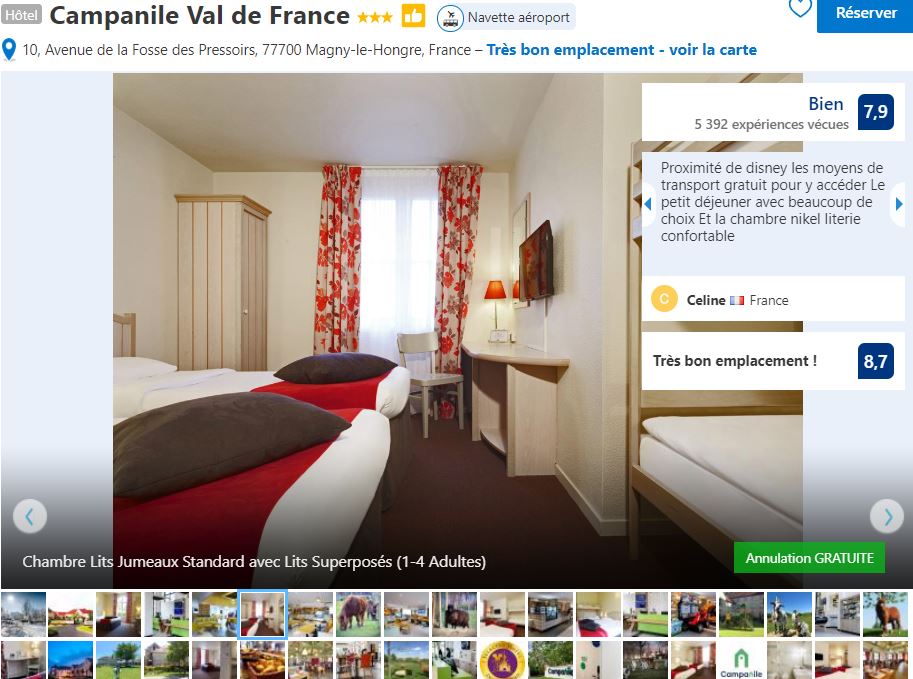Click the 7,9 review score badge
The height and width of the screenshot is (679, 913).
pyautogui.click(x=875, y=112)
